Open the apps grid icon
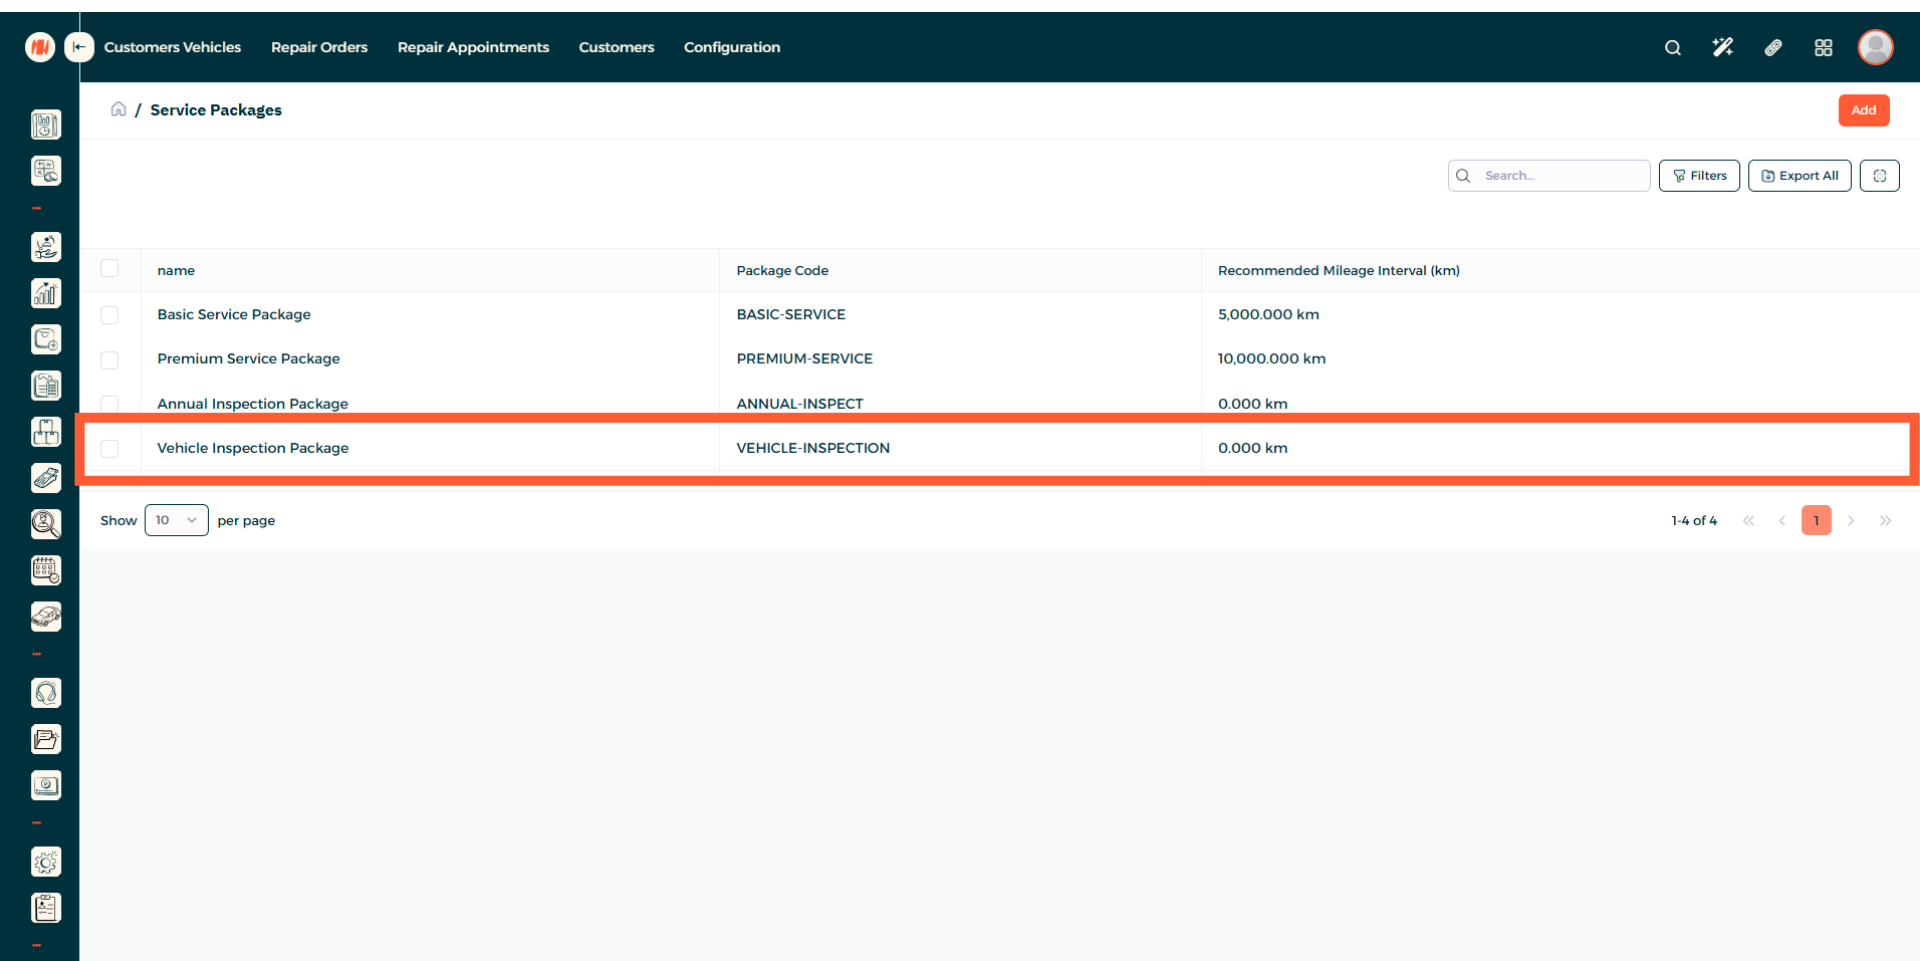Viewport: 1920px width, 961px height. [x=1823, y=47]
